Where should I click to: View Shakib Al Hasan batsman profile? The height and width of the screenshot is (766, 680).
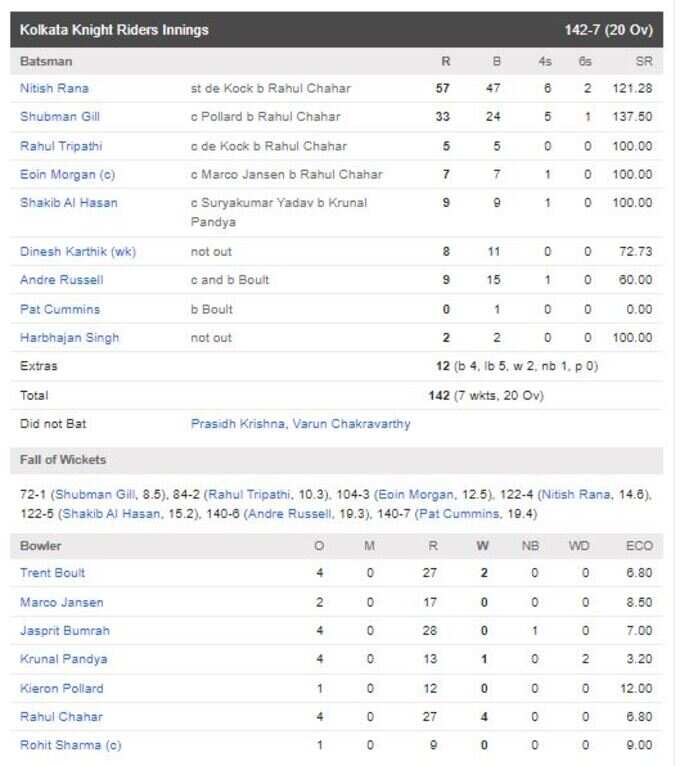point(69,203)
